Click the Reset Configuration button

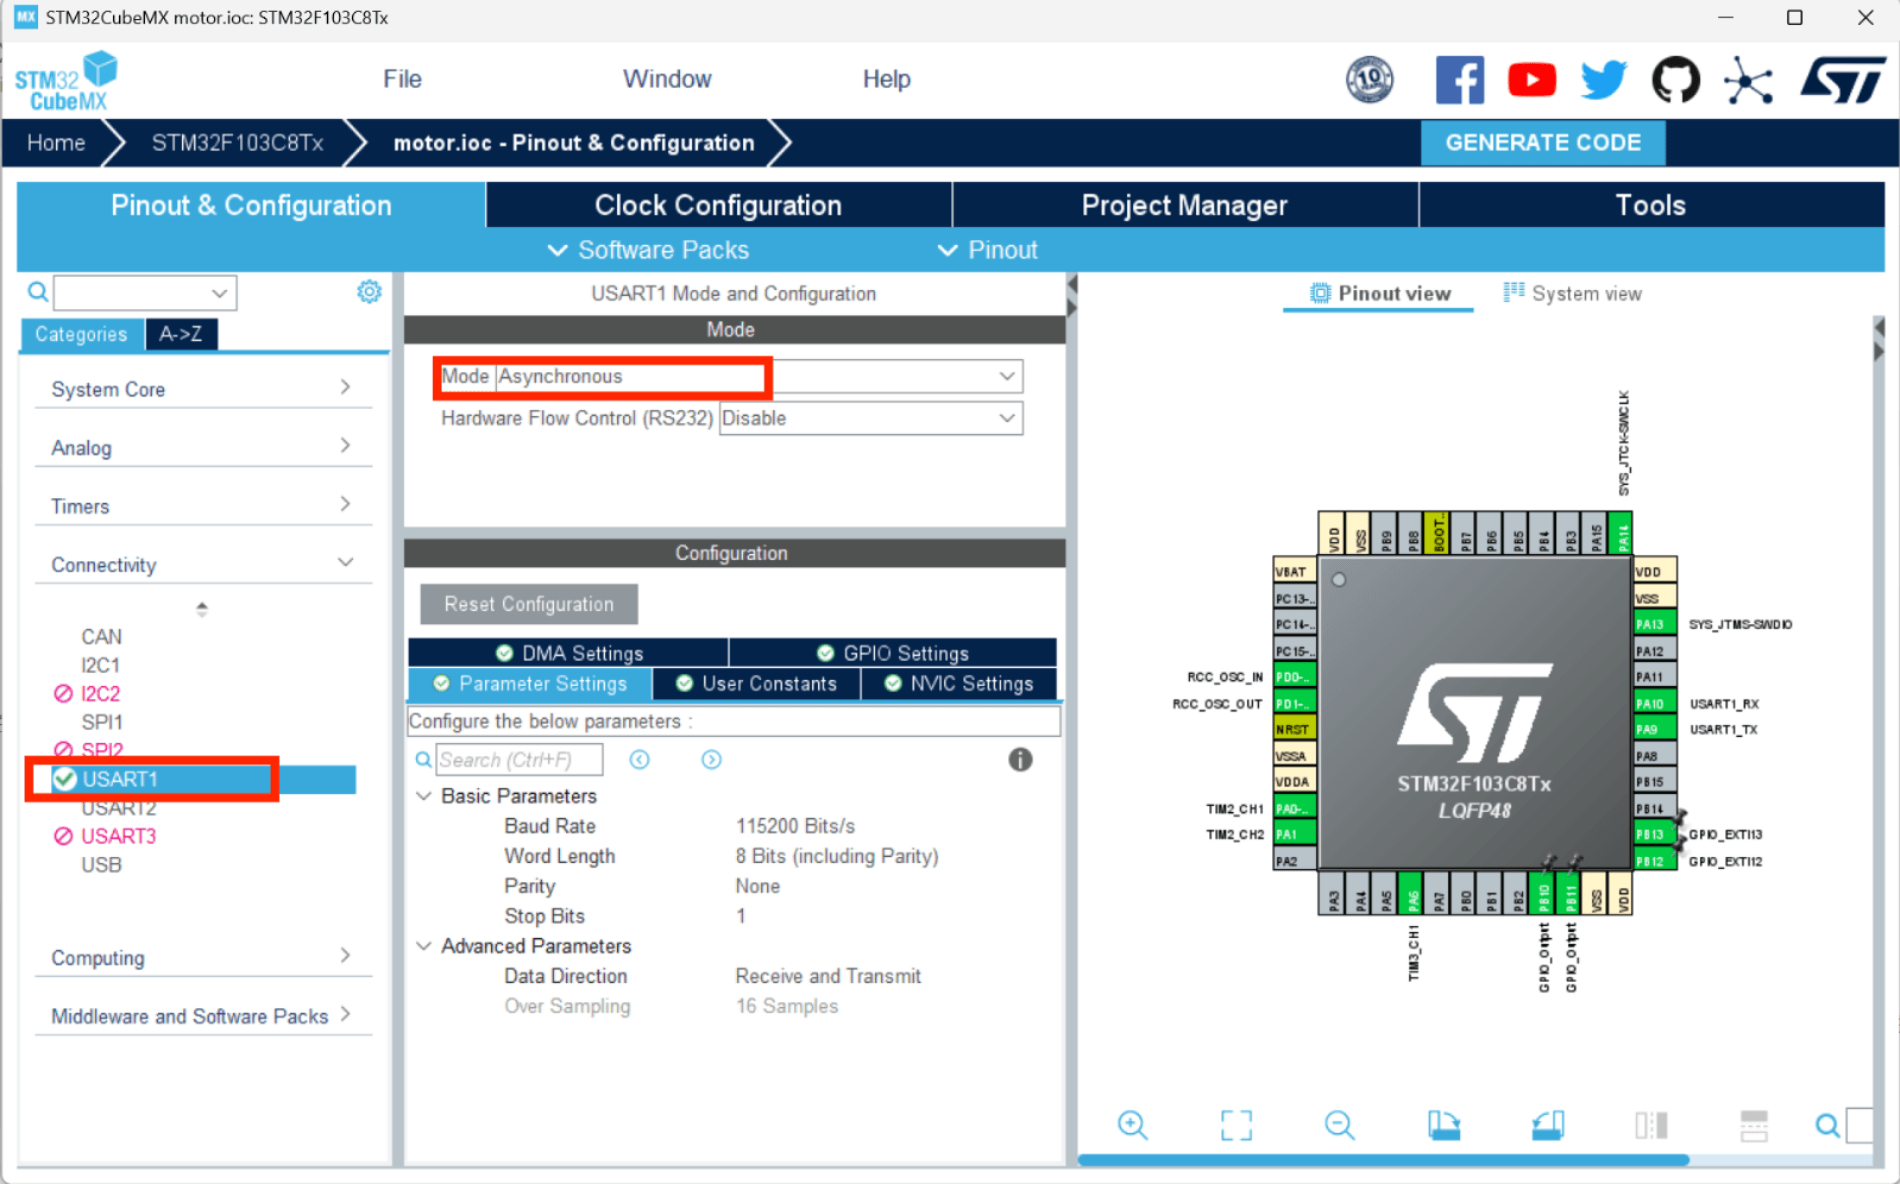[529, 604]
